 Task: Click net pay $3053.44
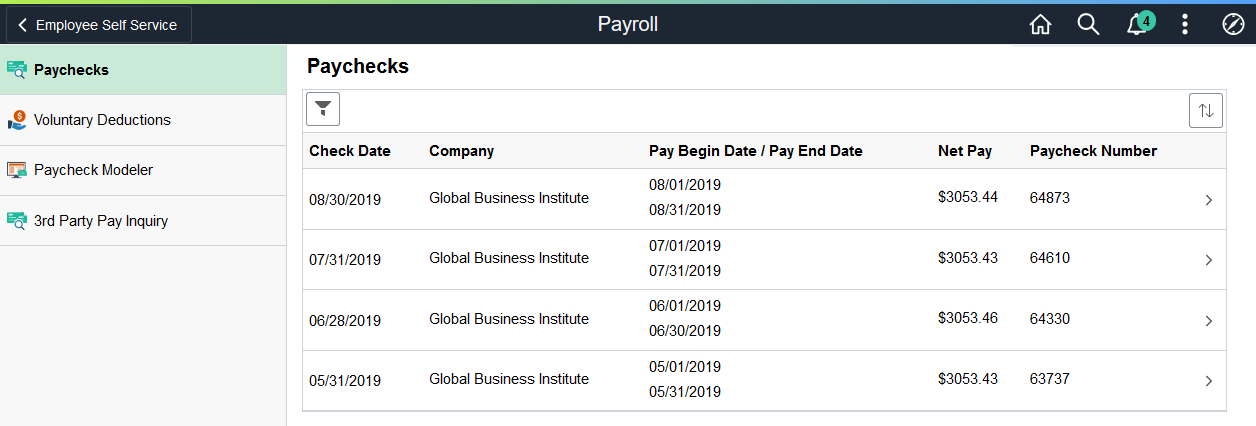[968, 197]
